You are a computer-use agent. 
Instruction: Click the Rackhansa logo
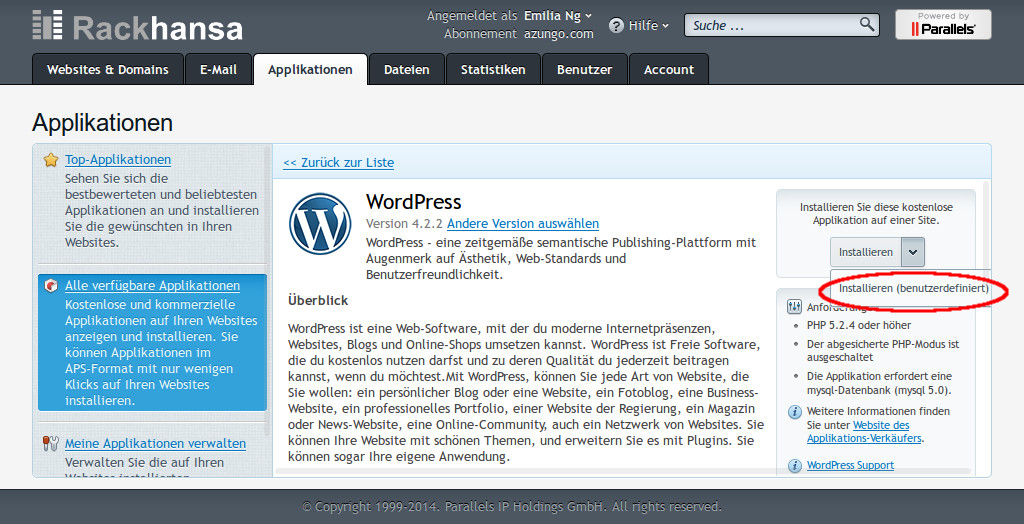pyautogui.click(x=137, y=26)
